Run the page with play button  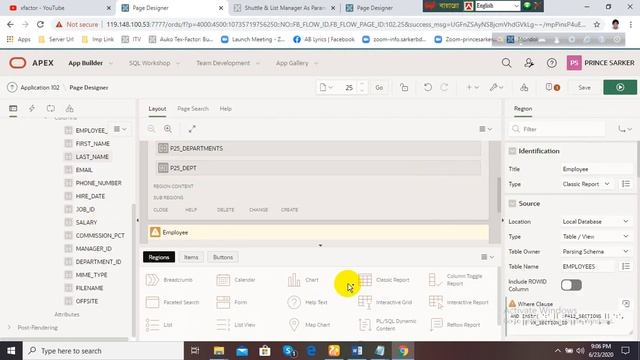point(620,87)
